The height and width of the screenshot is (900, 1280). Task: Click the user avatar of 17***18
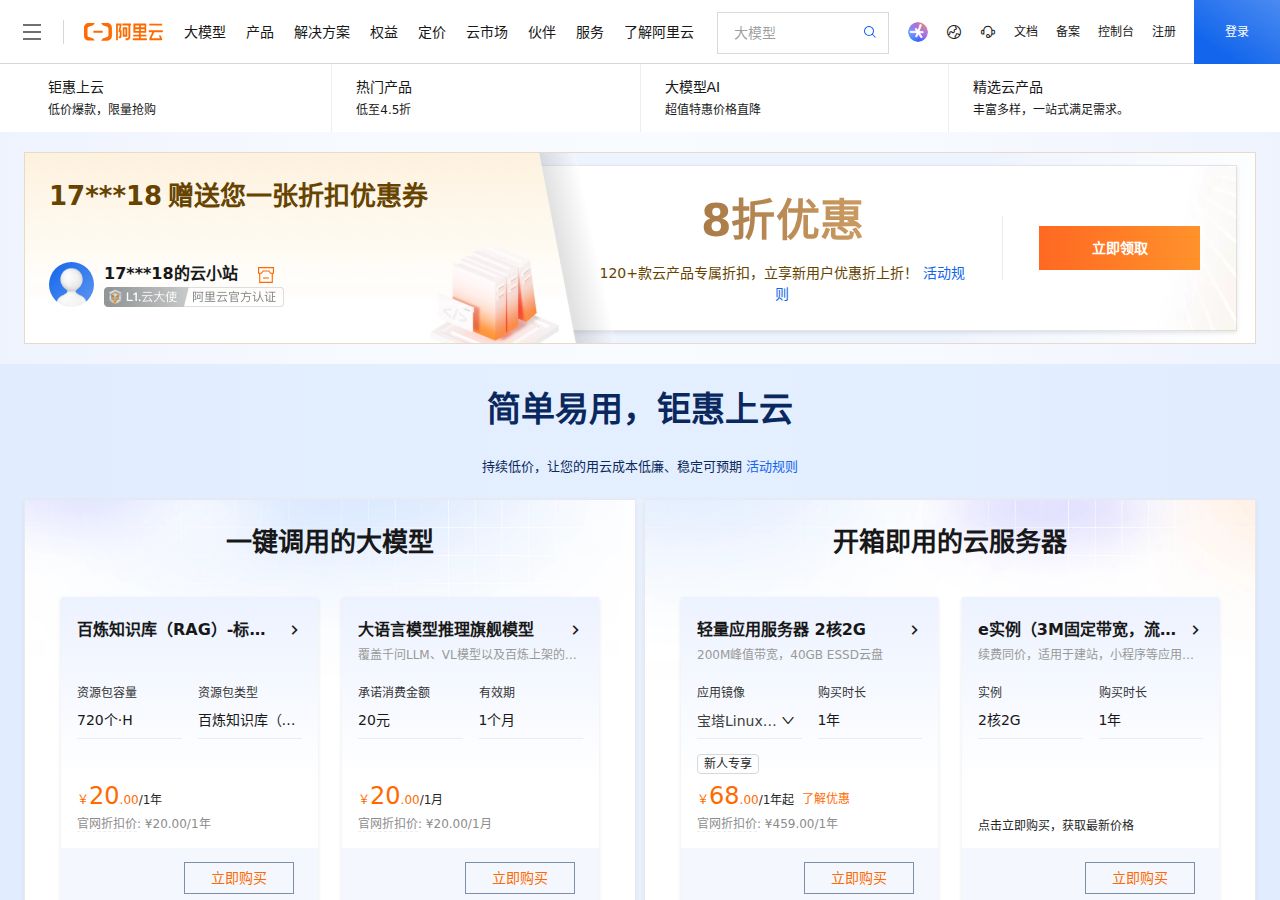[x=72, y=284]
